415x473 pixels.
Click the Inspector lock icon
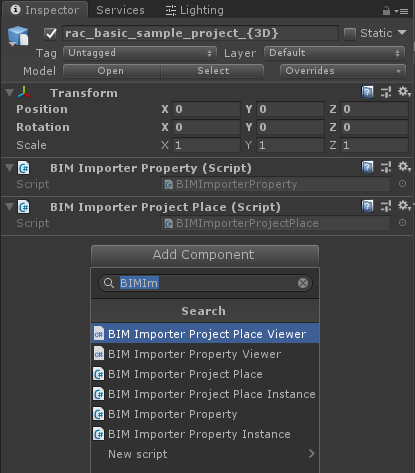click(x=386, y=11)
